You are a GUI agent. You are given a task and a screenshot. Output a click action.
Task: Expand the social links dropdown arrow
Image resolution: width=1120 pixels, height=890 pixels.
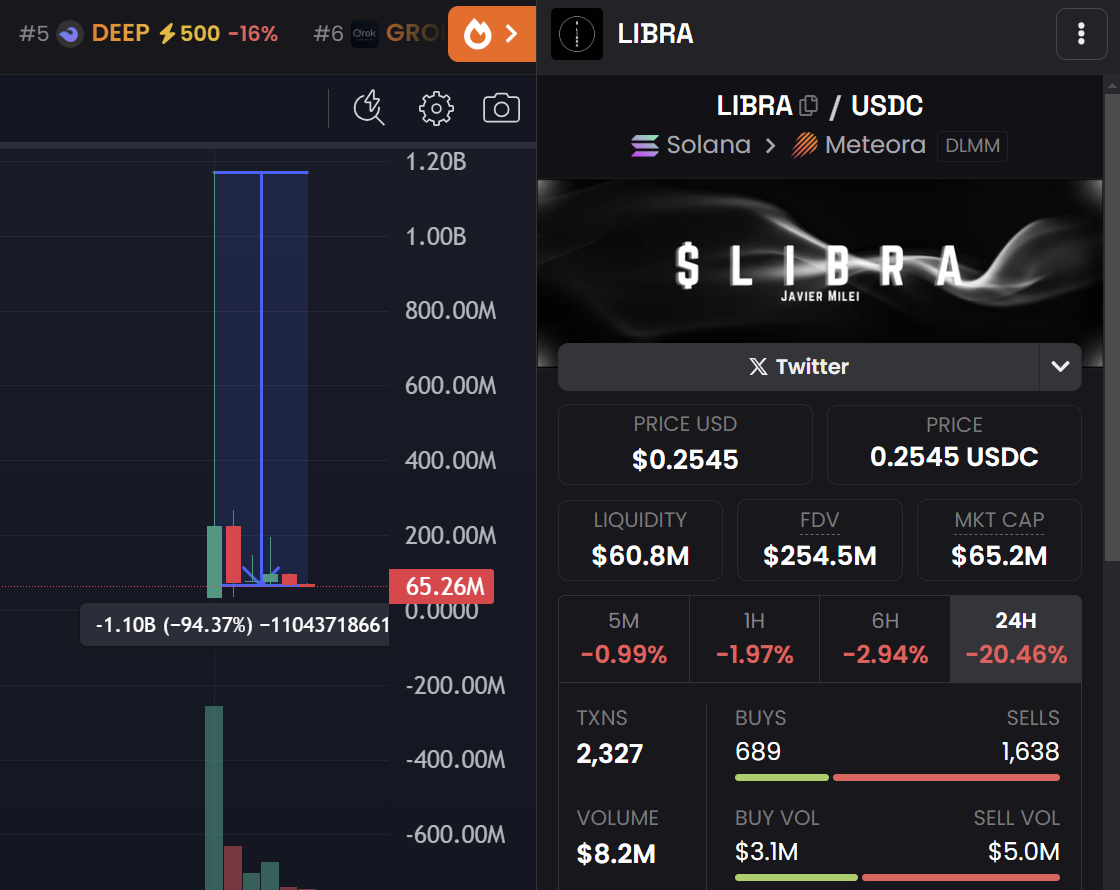1060,366
